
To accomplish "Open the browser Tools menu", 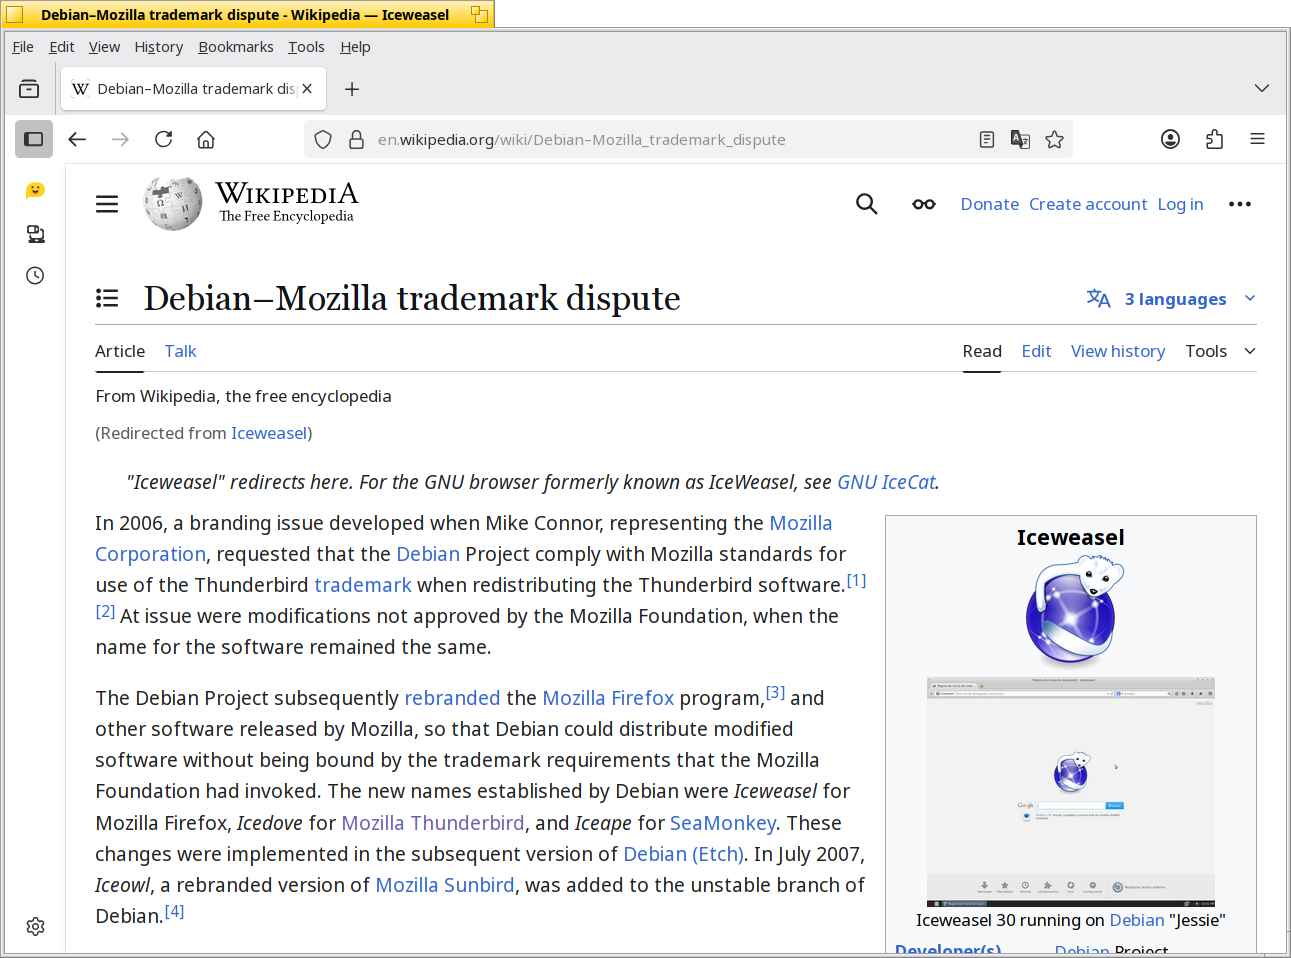I will pos(306,47).
